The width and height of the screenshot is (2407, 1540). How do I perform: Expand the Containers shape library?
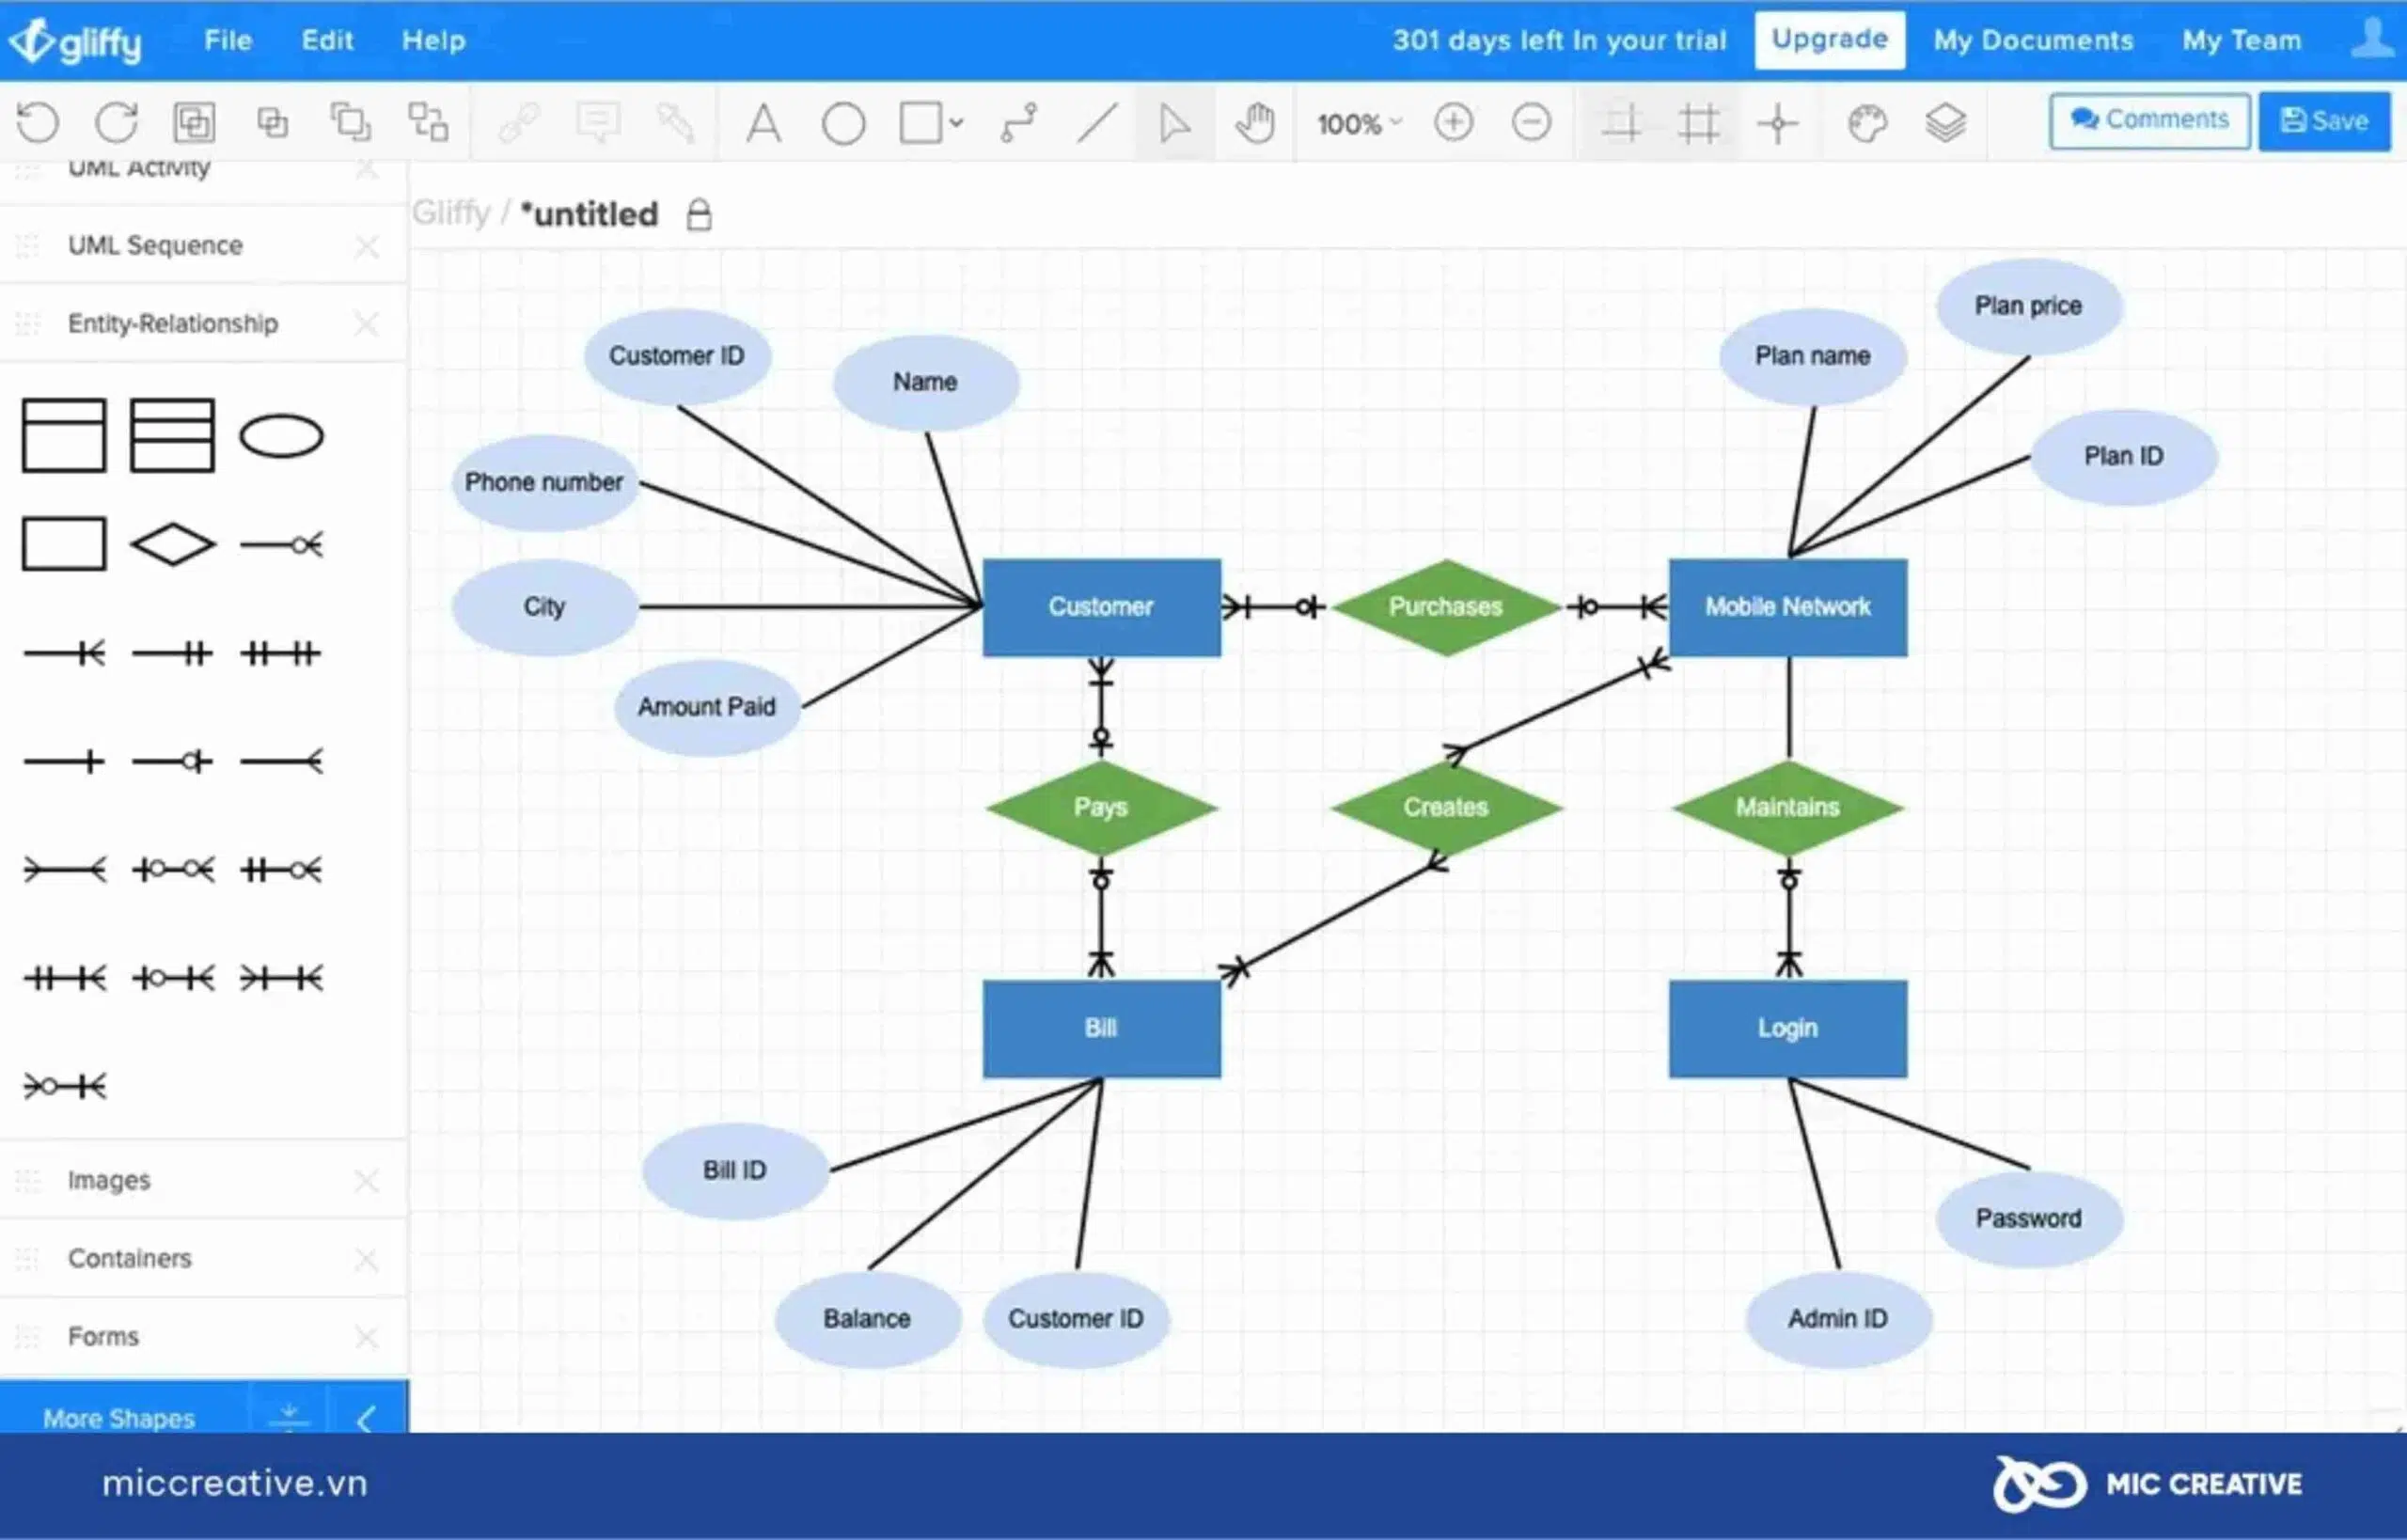point(129,1259)
